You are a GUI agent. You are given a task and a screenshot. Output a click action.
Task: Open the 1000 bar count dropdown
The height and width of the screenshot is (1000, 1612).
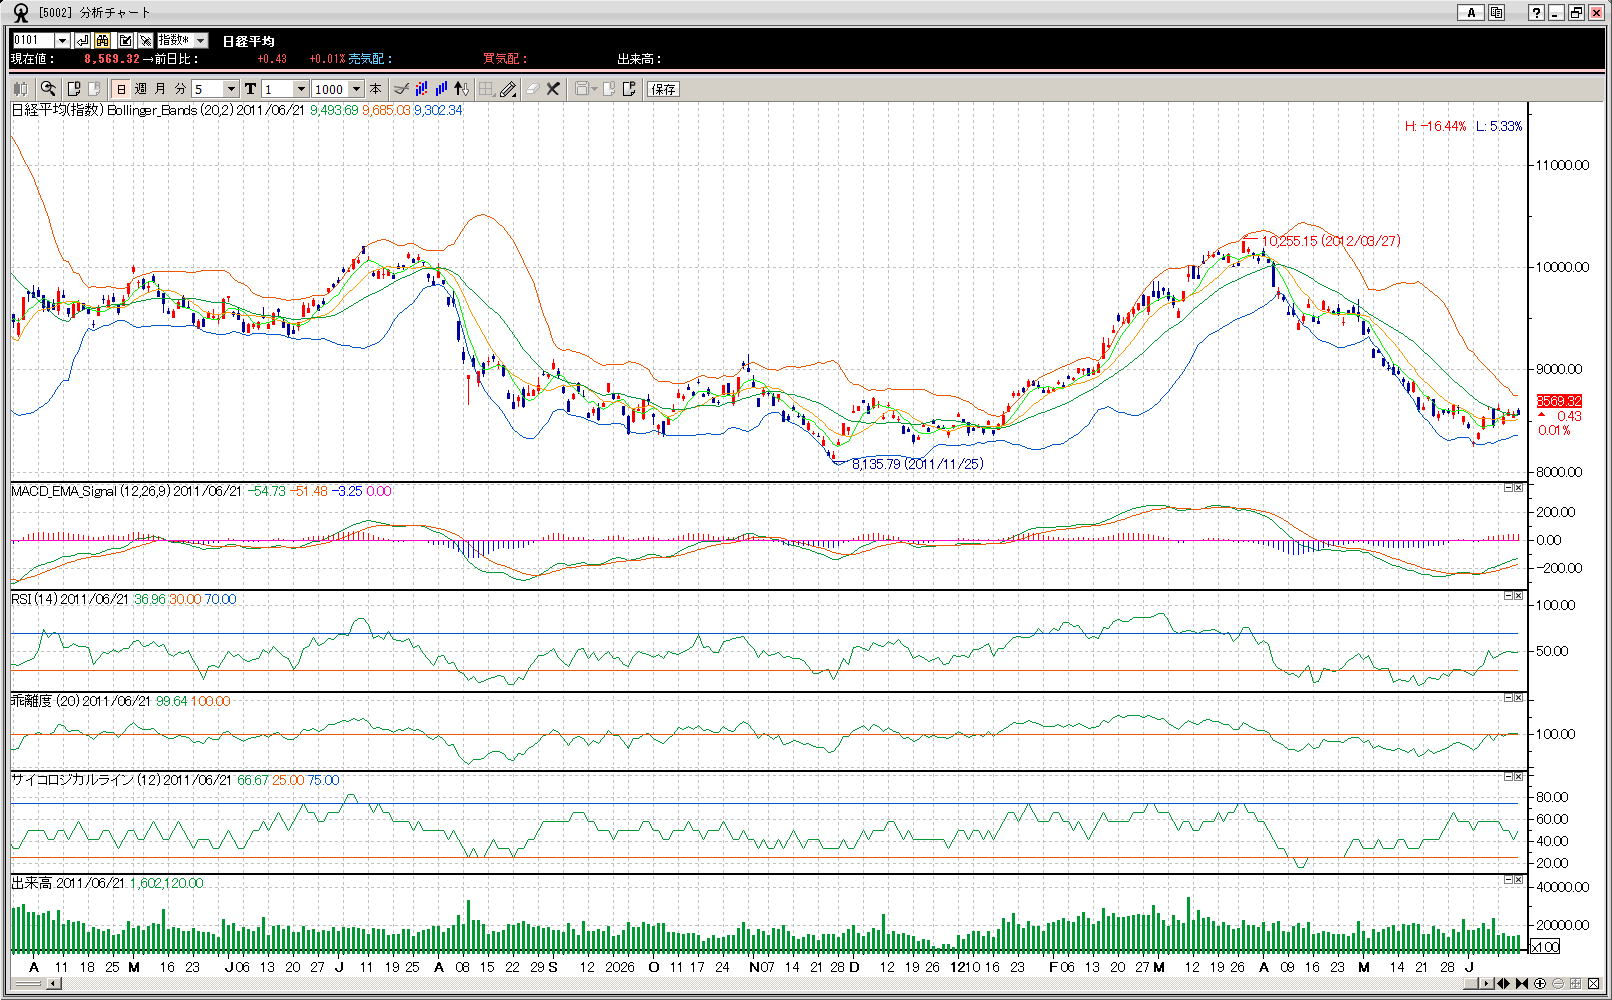(x=356, y=89)
